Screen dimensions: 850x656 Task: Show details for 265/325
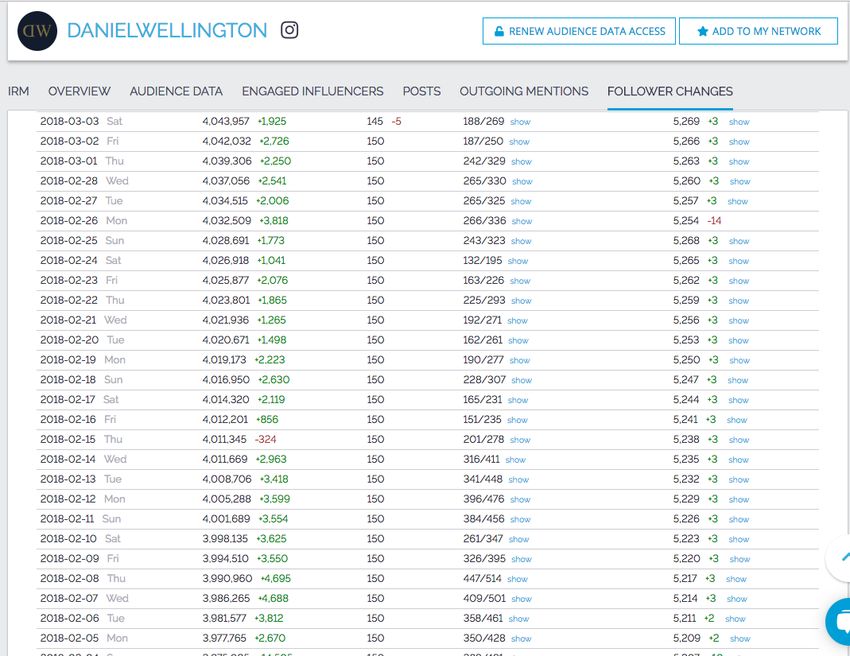521,202
